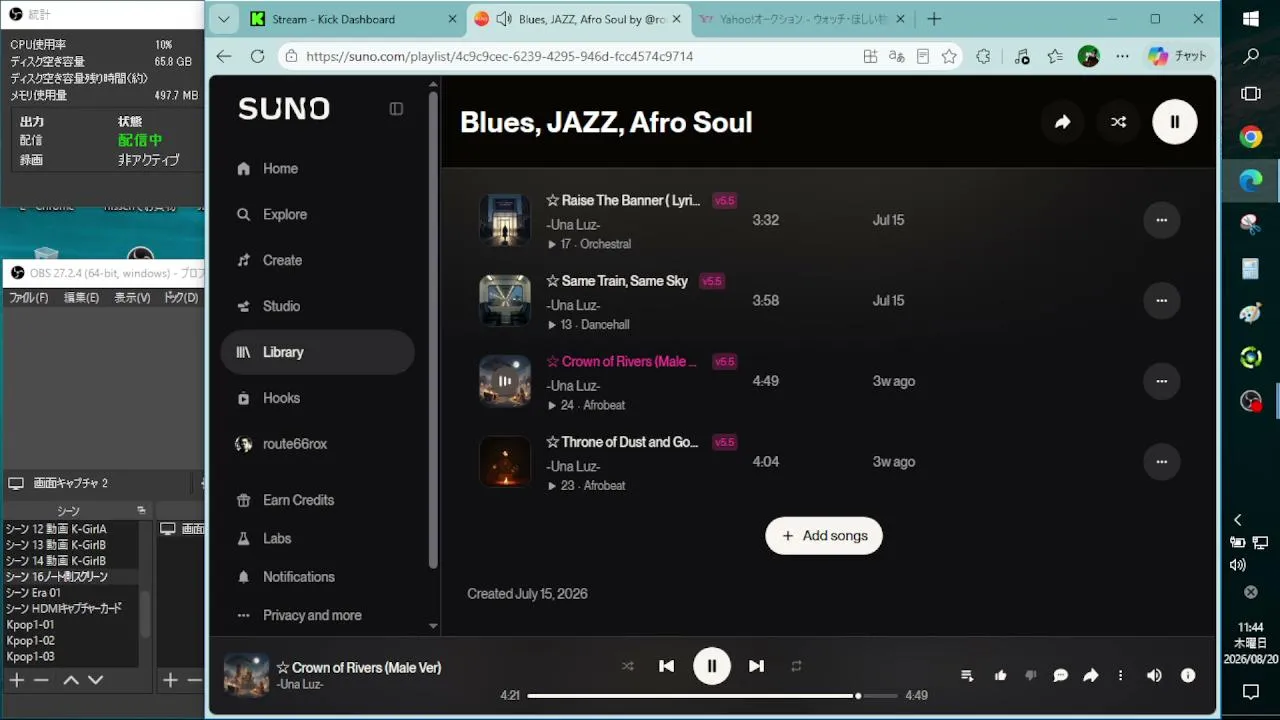Open song info in the player bar

(x=1188, y=676)
